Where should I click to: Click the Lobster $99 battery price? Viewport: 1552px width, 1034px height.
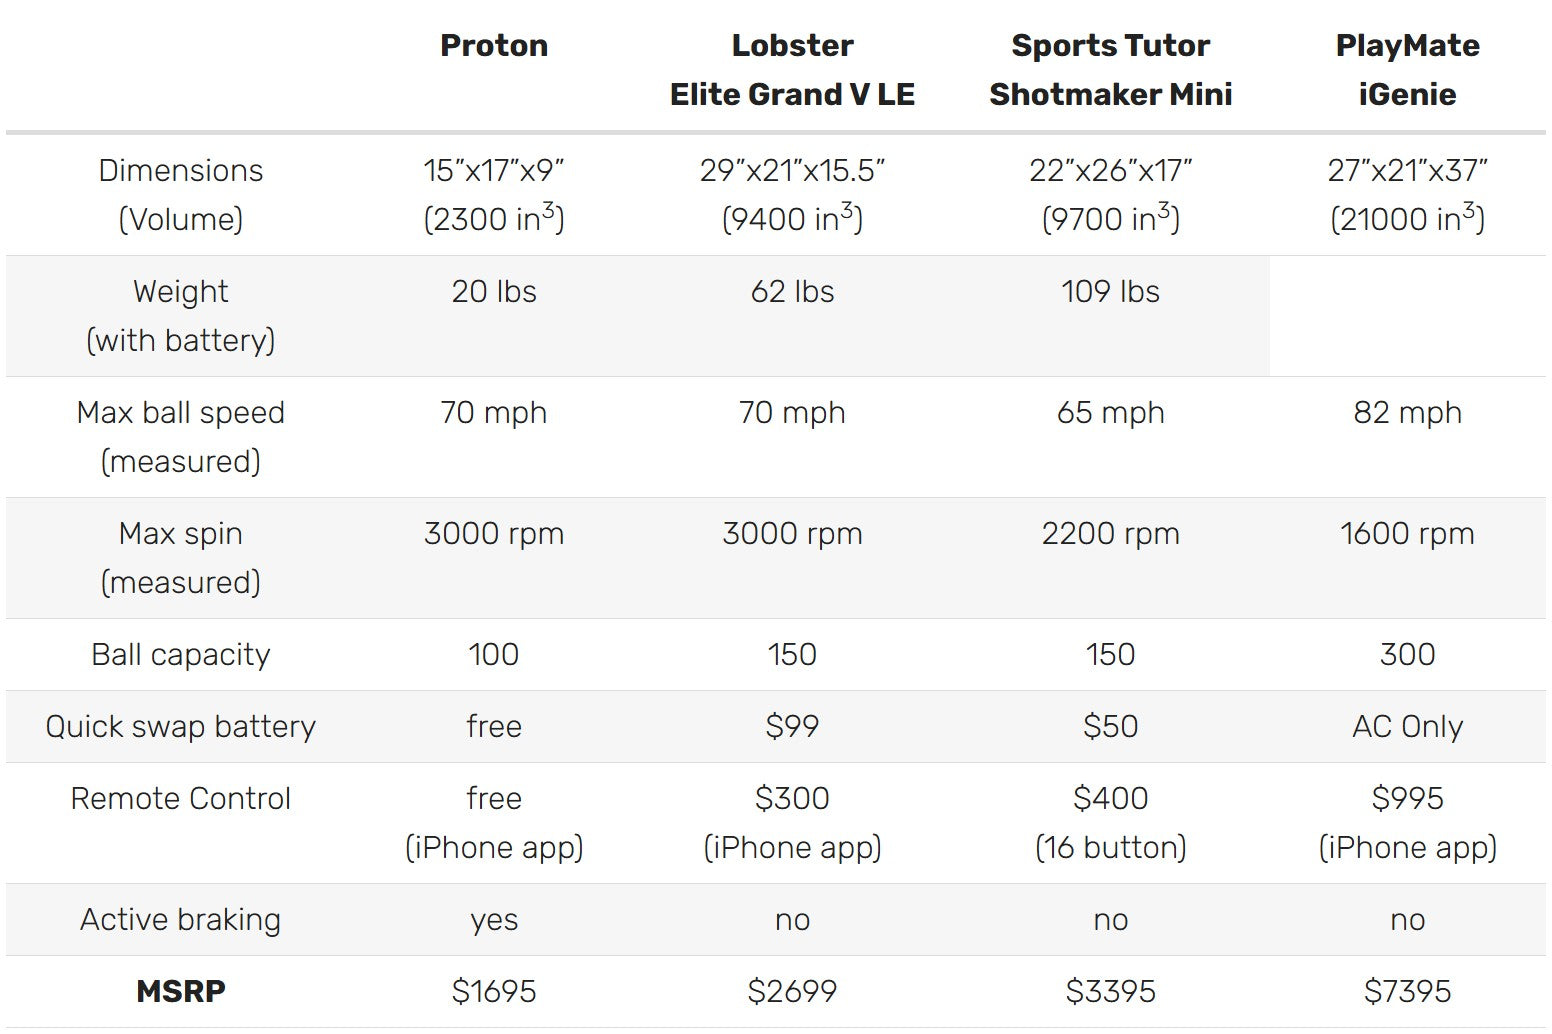(x=792, y=727)
